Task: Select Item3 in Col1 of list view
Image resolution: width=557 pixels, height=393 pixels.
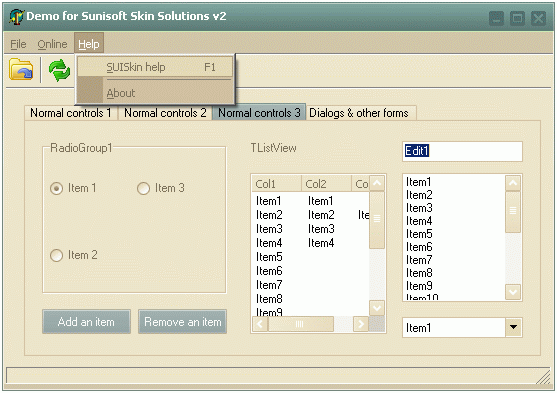Action: pyautogui.click(x=269, y=229)
